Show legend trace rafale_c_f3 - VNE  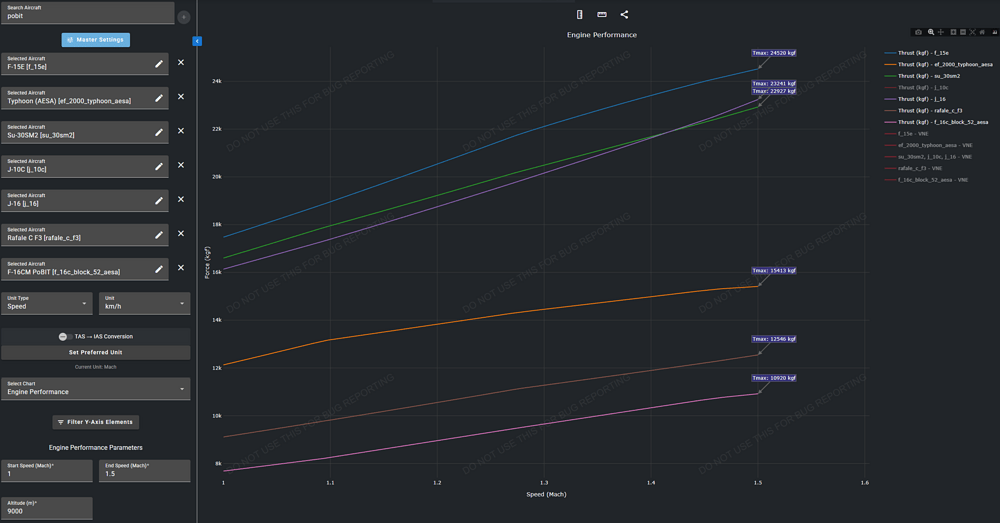[x=913, y=168]
